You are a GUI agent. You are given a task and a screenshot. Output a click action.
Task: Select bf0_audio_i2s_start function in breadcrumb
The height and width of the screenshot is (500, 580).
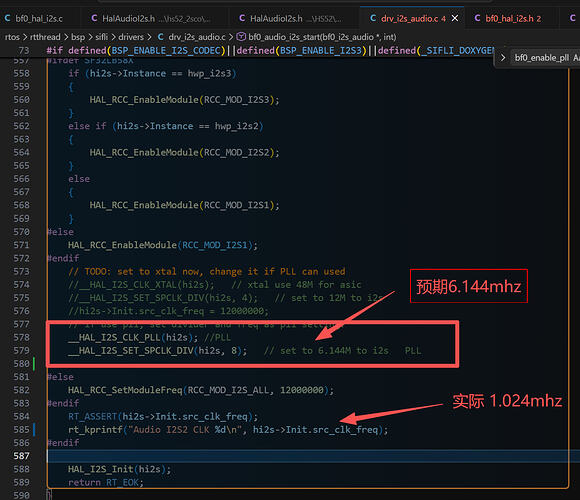[x=322, y=37]
